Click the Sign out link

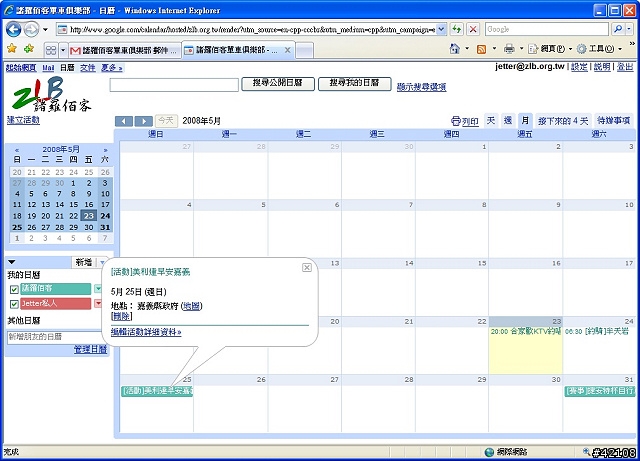[x=625, y=67]
